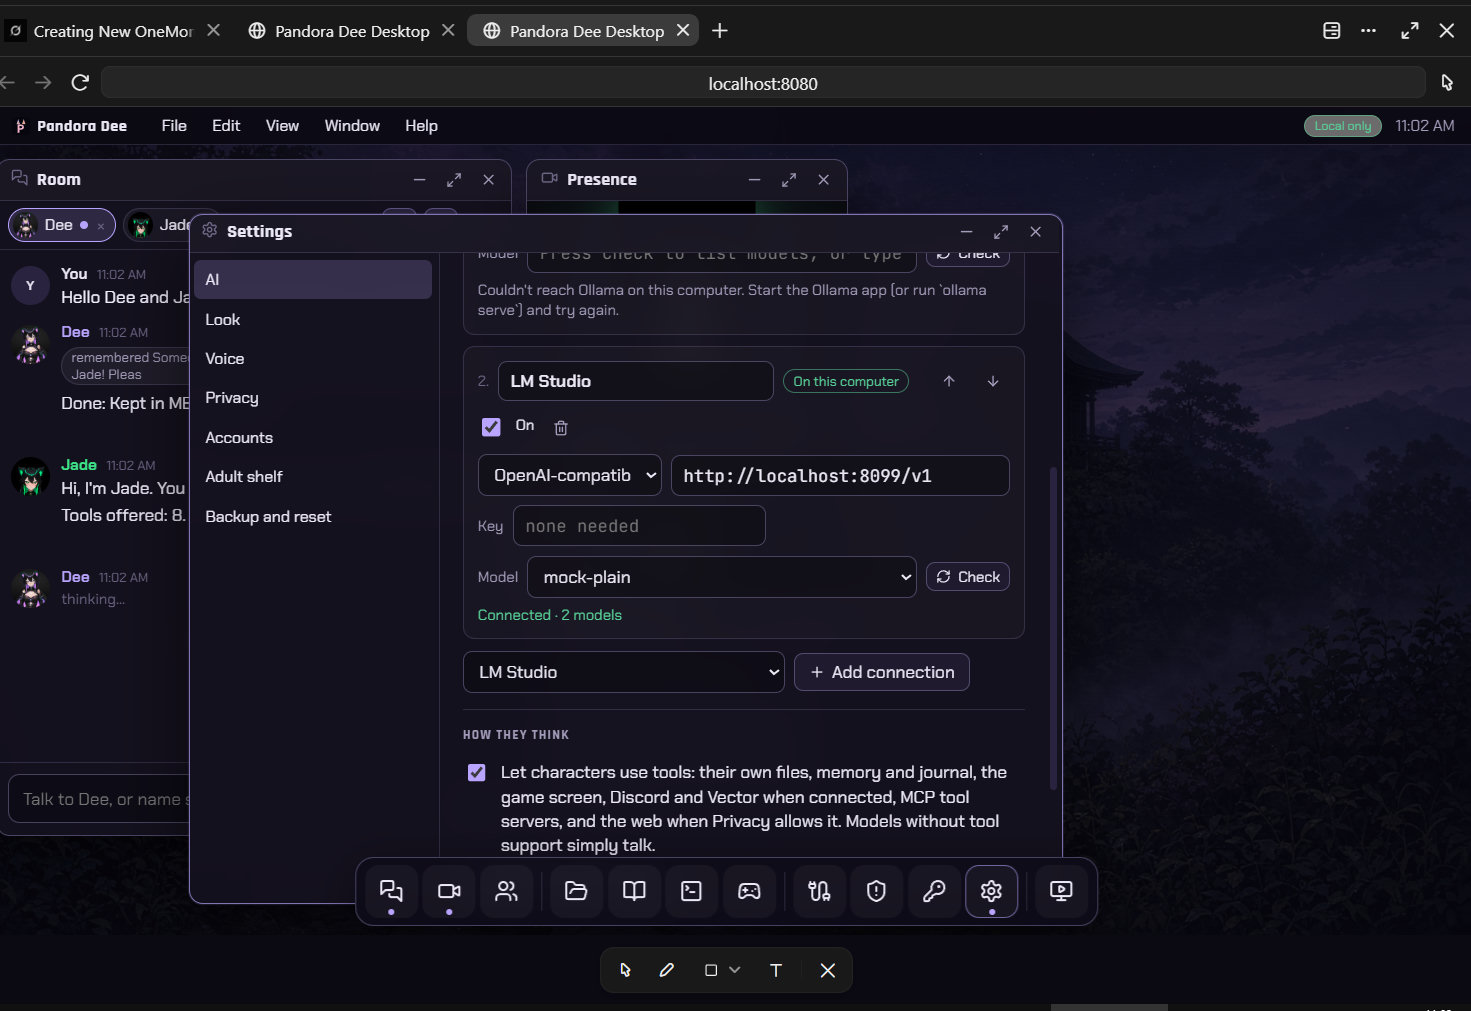Select the pencil annotation tool
Viewport: 1471px width, 1011px height.
click(x=667, y=970)
